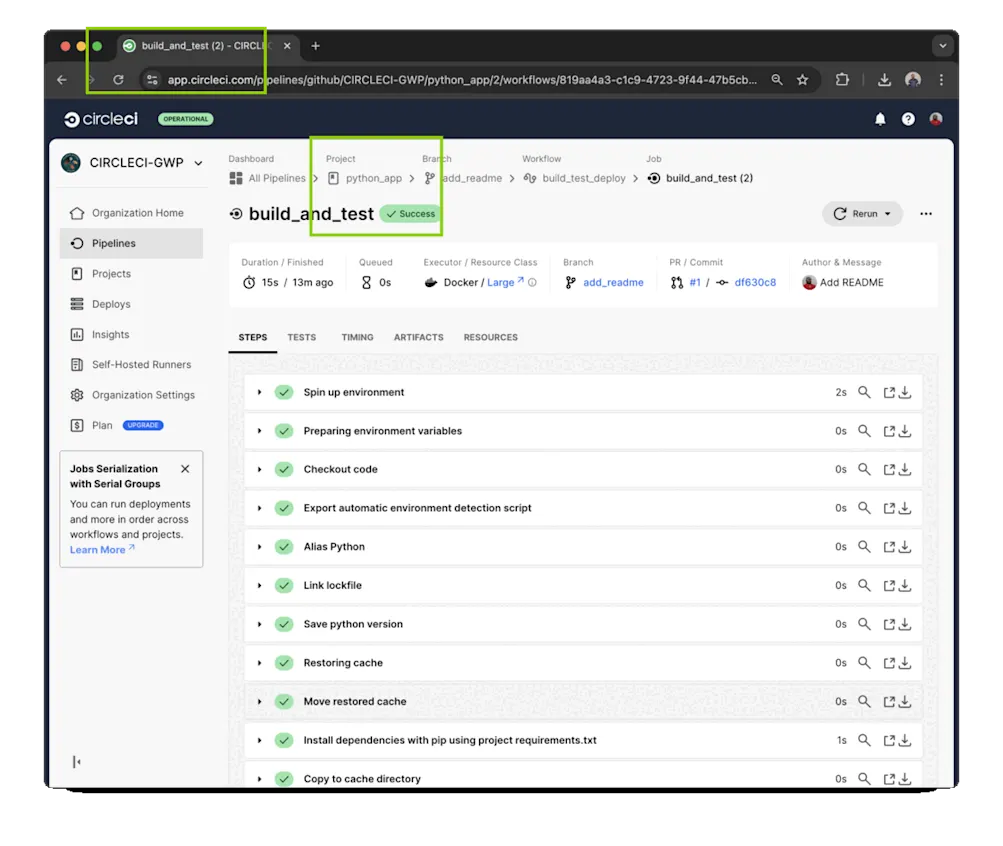Search Export automatic environment detection script output
The width and height of the screenshot is (1003, 846).
pyautogui.click(x=864, y=508)
